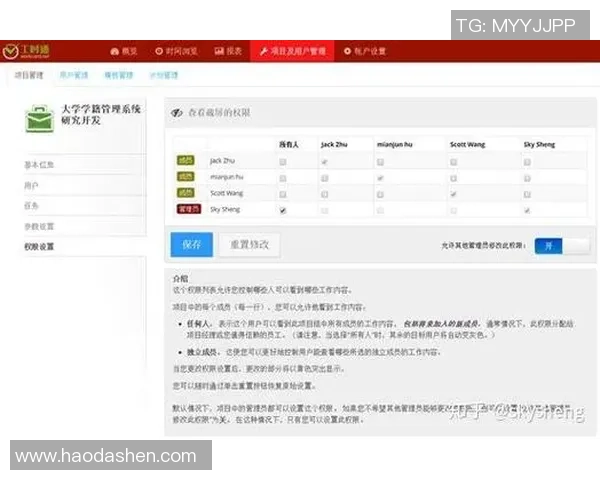Click the Scott Wang column header
This screenshot has width=600, height=480.
tap(467, 144)
